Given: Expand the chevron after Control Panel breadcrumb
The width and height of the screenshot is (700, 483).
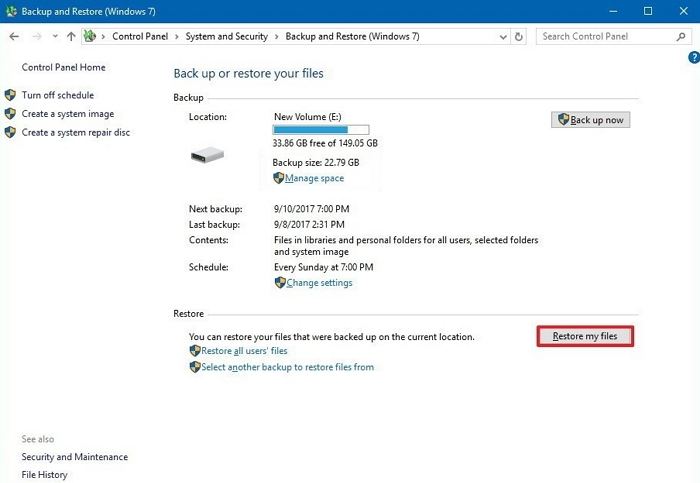Looking at the screenshot, I should click(177, 37).
